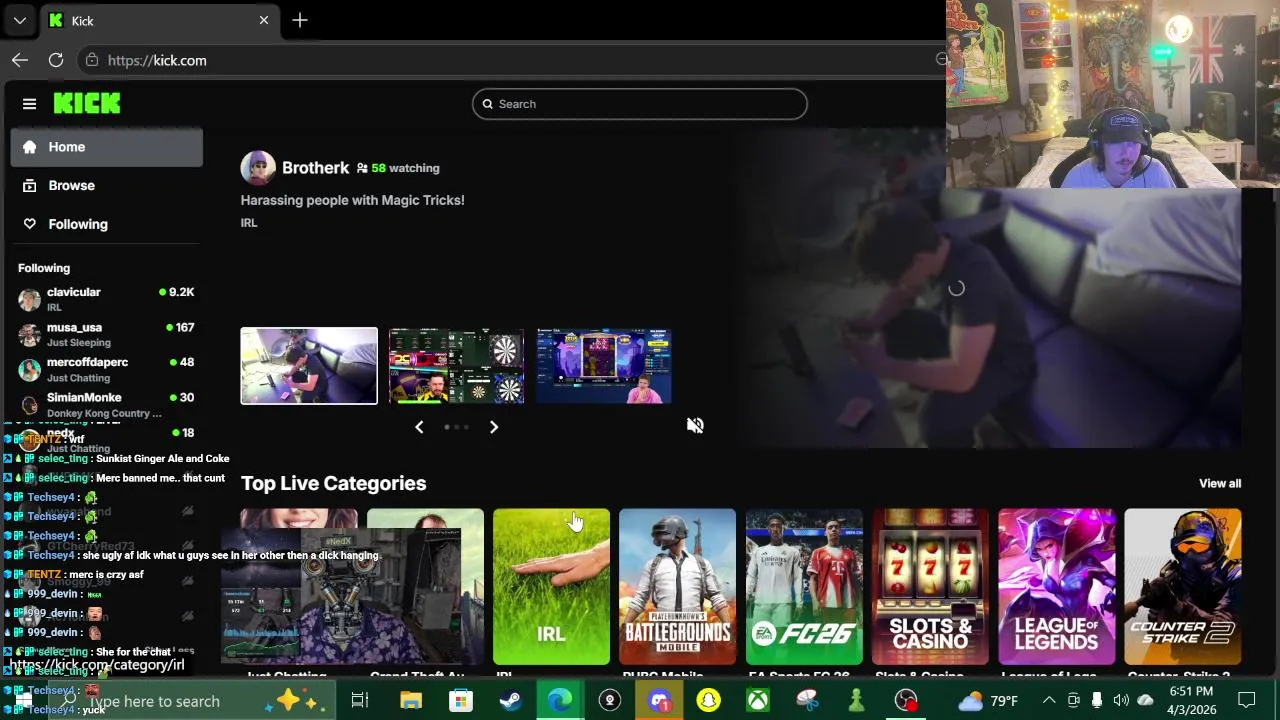Open the League of Legends category
The width and height of the screenshot is (1280, 720).
tap(1056, 587)
